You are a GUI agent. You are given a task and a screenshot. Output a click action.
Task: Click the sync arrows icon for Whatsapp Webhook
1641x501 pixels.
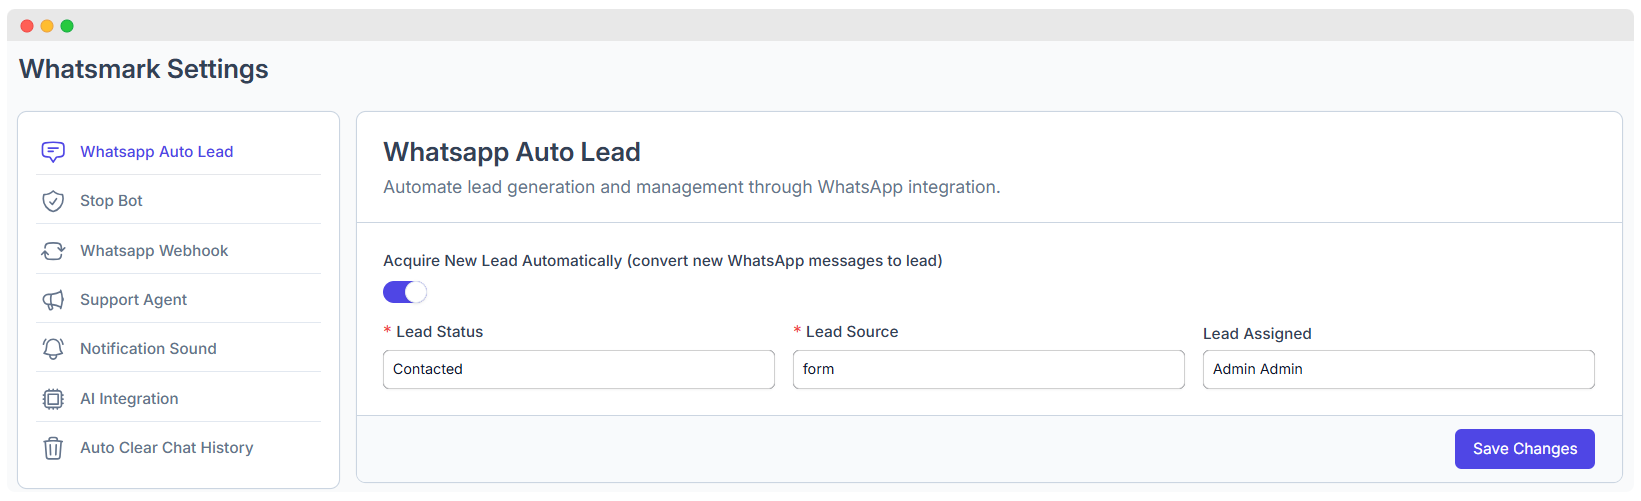pyautogui.click(x=53, y=251)
